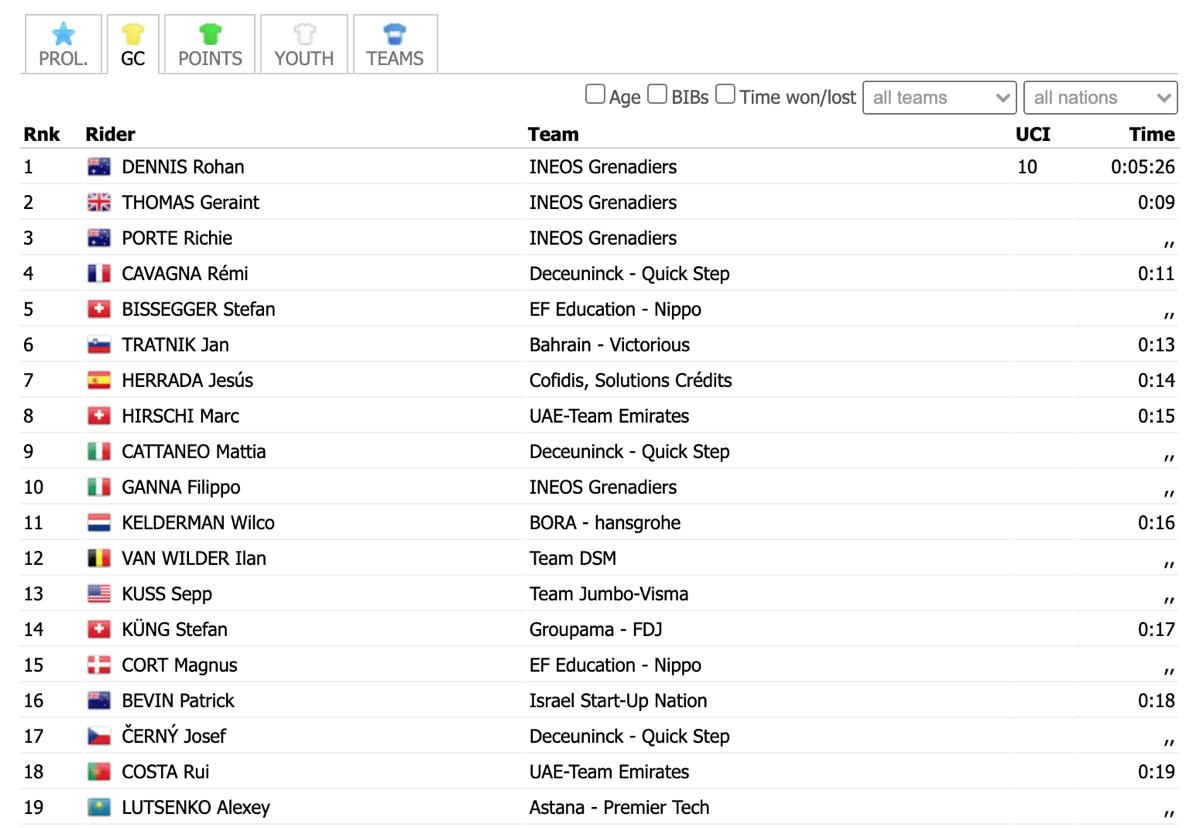This screenshot has height=828, width=1200.
Task: Open Israel Start-Up Nation team link
Action: click(x=618, y=701)
